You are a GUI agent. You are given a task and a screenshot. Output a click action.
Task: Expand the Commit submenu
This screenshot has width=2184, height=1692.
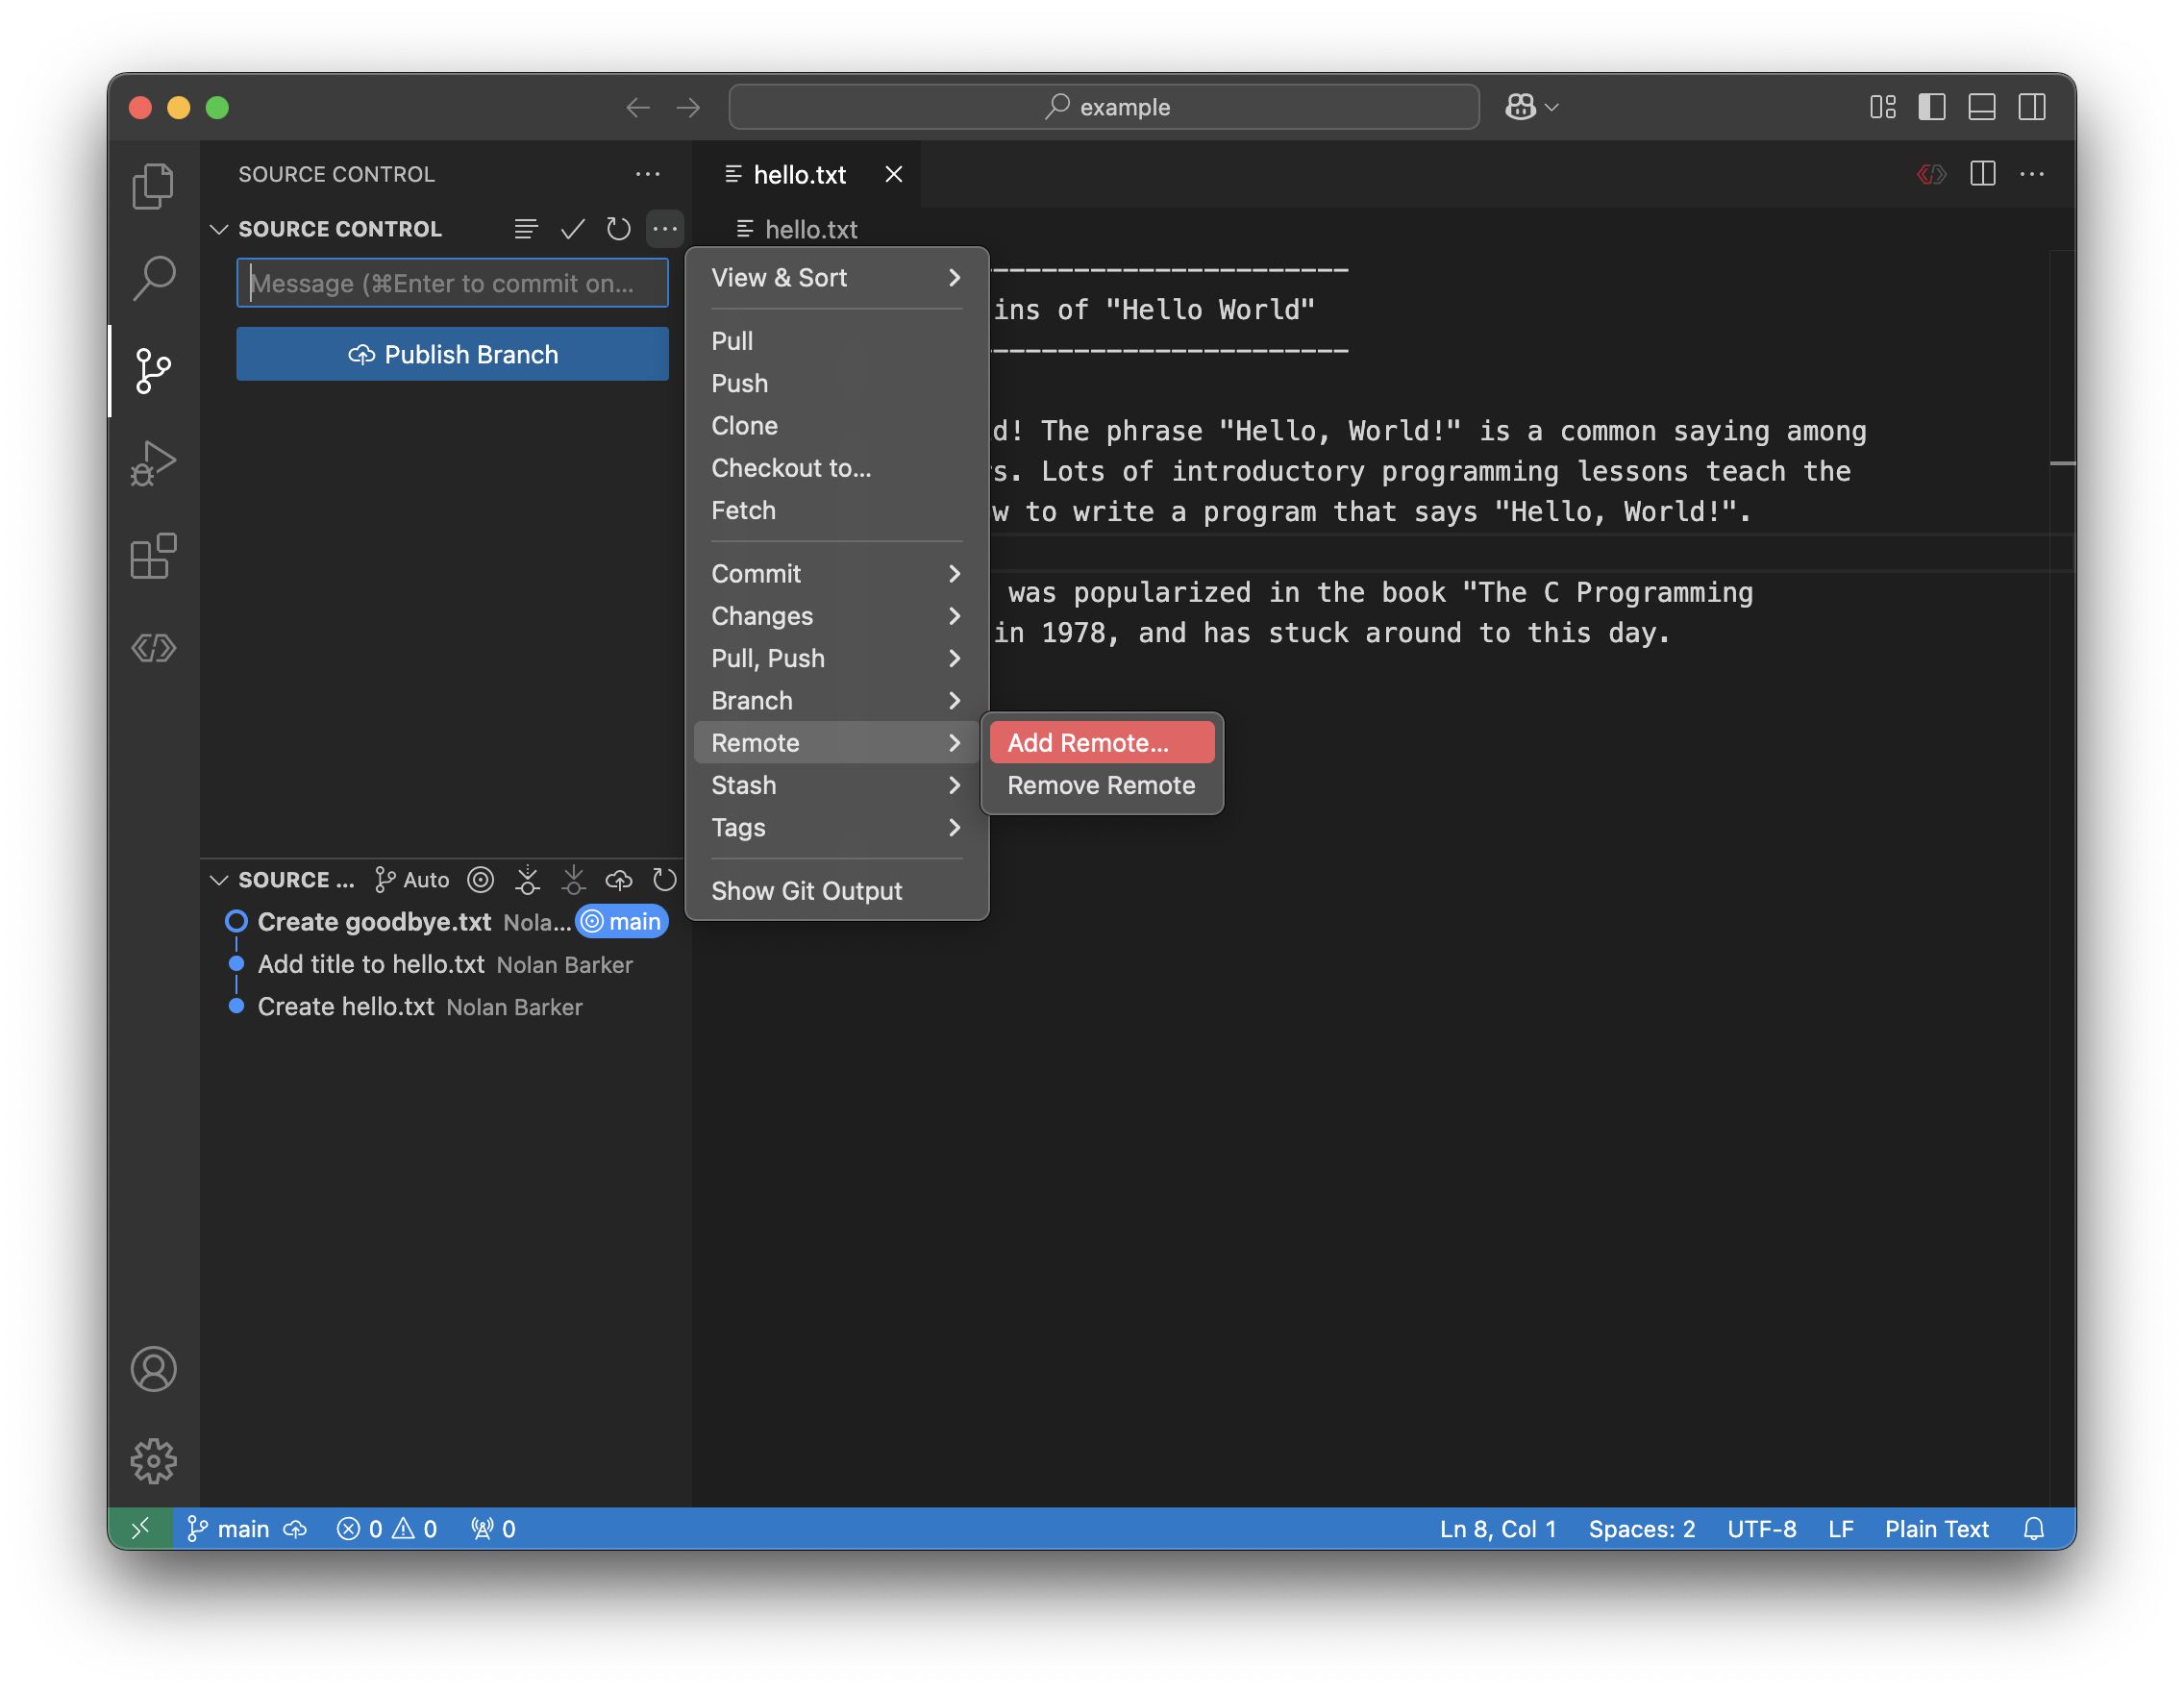[x=836, y=573]
